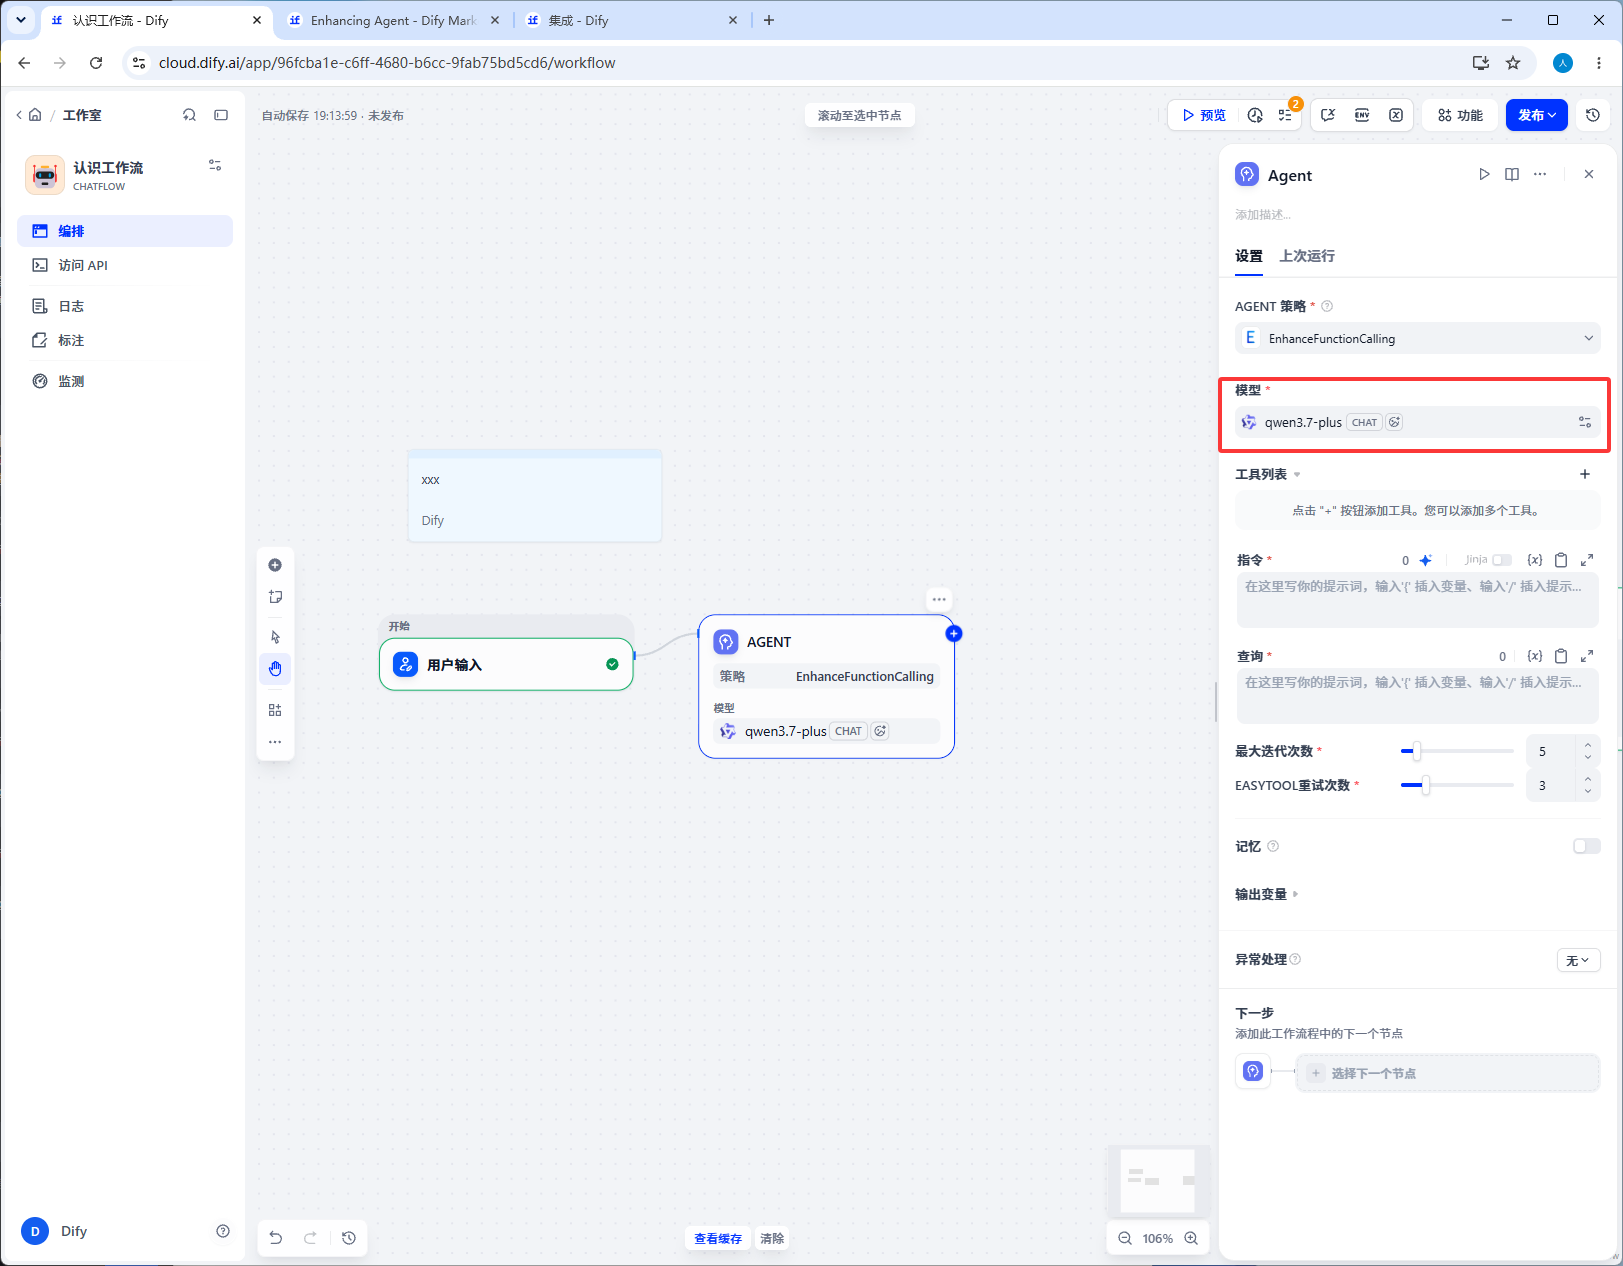The width and height of the screenshot is (1623, 1266).
Task: Open the Agent panel help book icon
Action: click(1512, 174)
